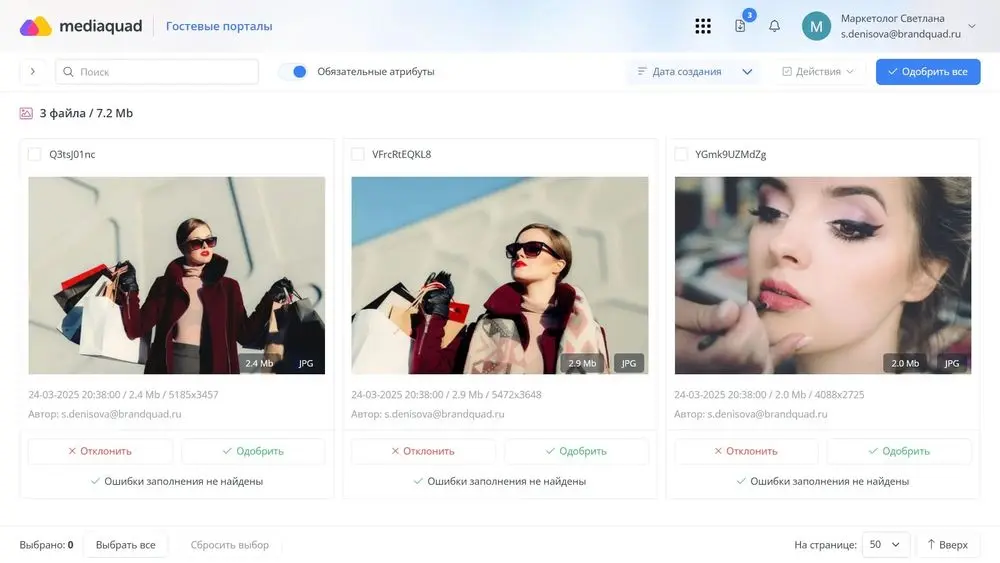Image resolution: width=1000 pixels, height=563 pixels.
Task: Reject file YGmk9UZMdZg with 'Отклонить'
Action: pyautogui.click(x=746, y=451)
